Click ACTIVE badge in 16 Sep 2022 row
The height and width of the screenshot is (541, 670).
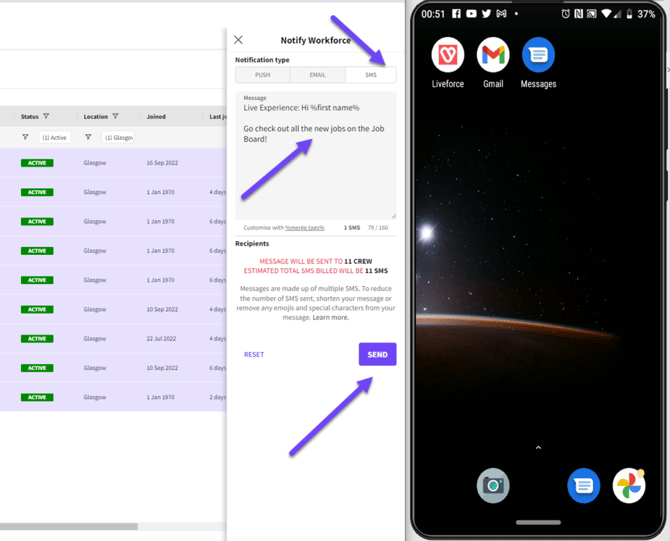point(37,163)
